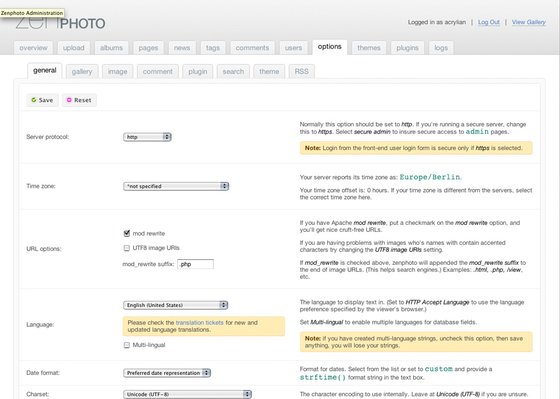Viewport: 560px width, 399px height.
Task: Click the 'Date format:' label
Action: (x=43, y=373)
